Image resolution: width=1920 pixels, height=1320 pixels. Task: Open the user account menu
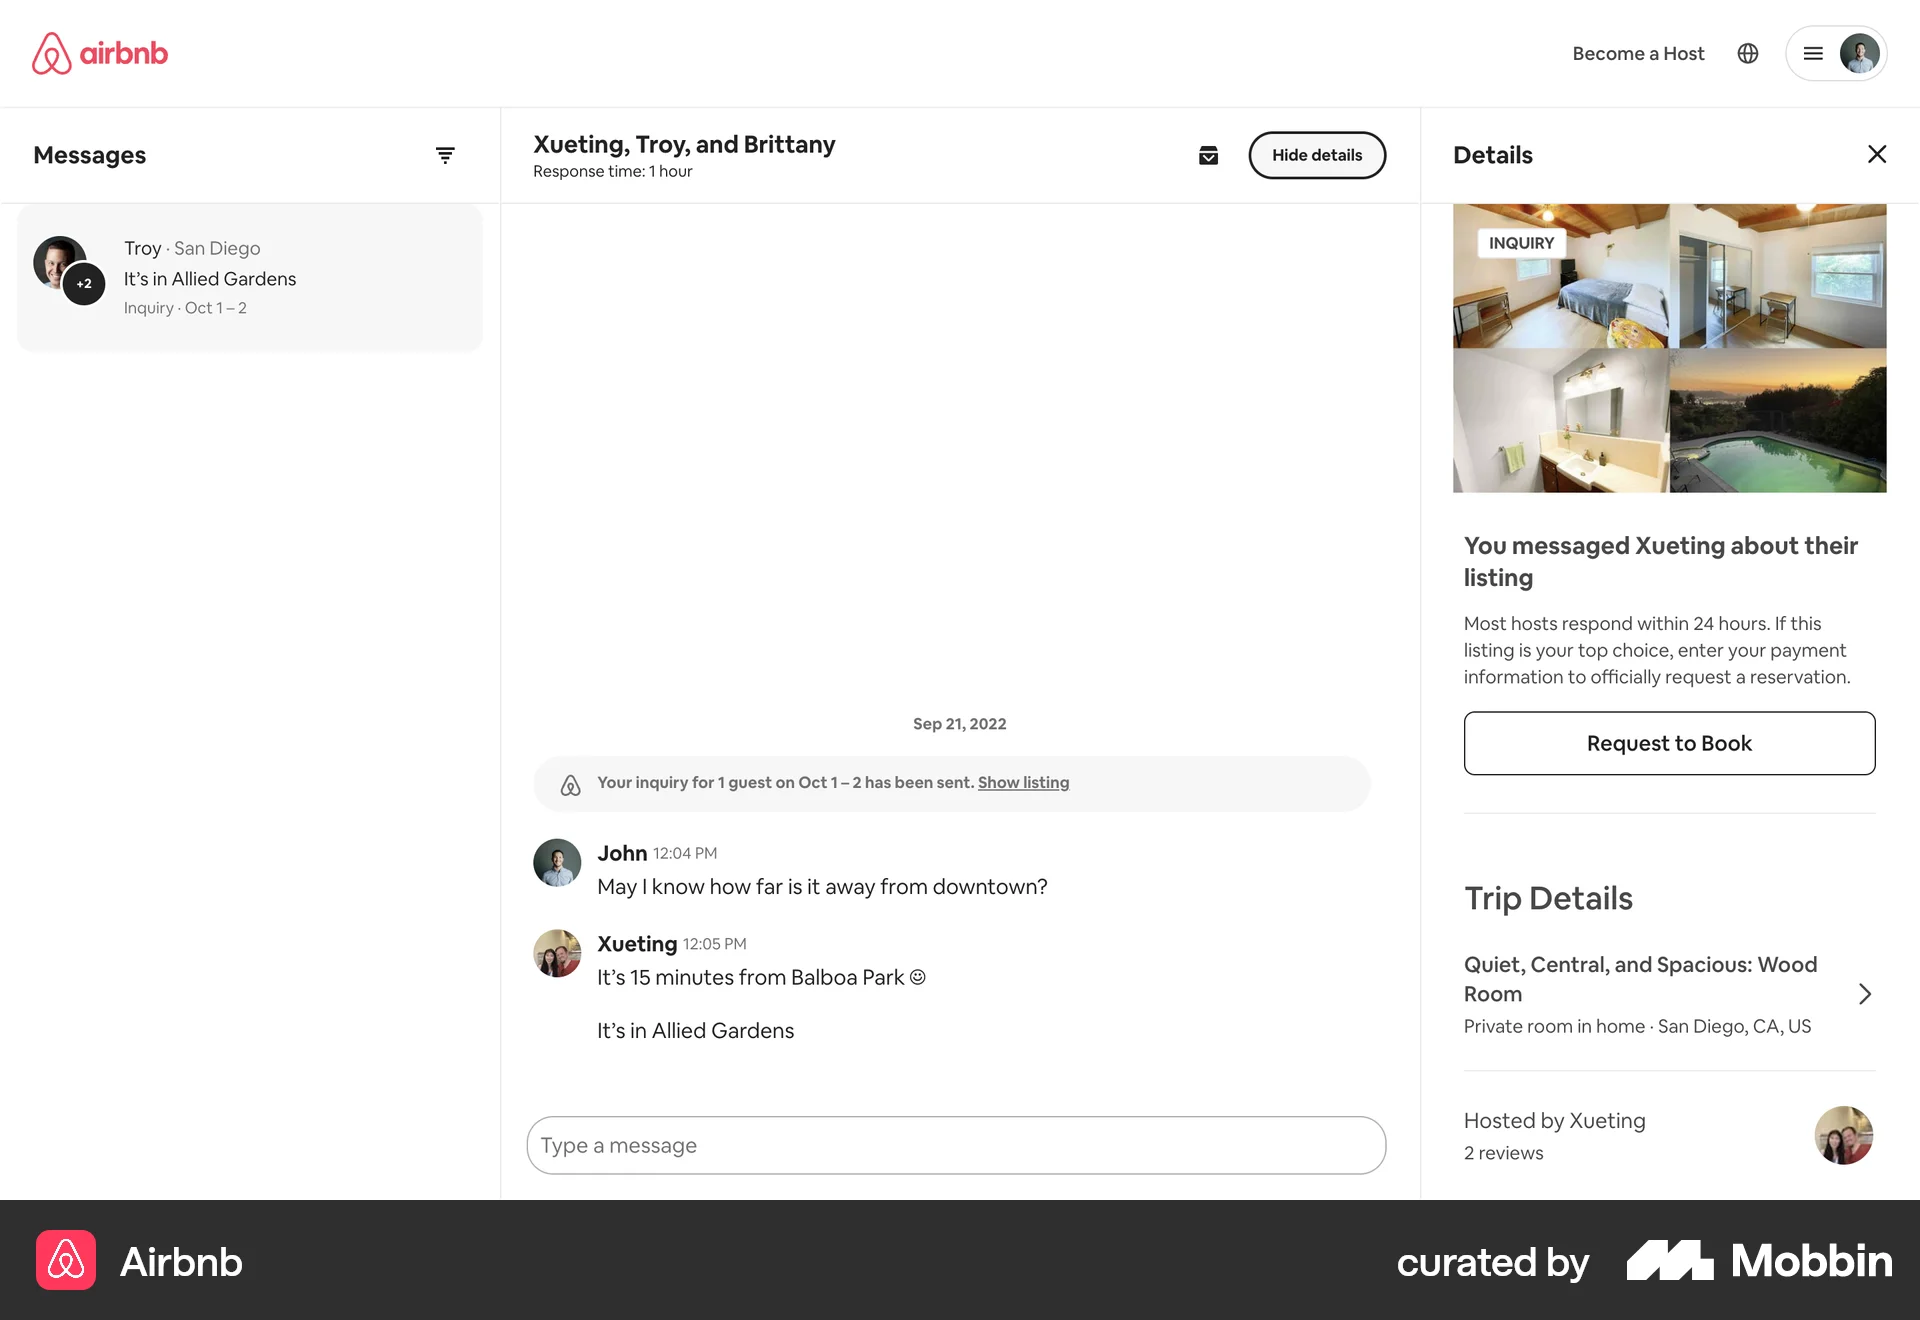pyautogui.click(x=1836, y=53)
